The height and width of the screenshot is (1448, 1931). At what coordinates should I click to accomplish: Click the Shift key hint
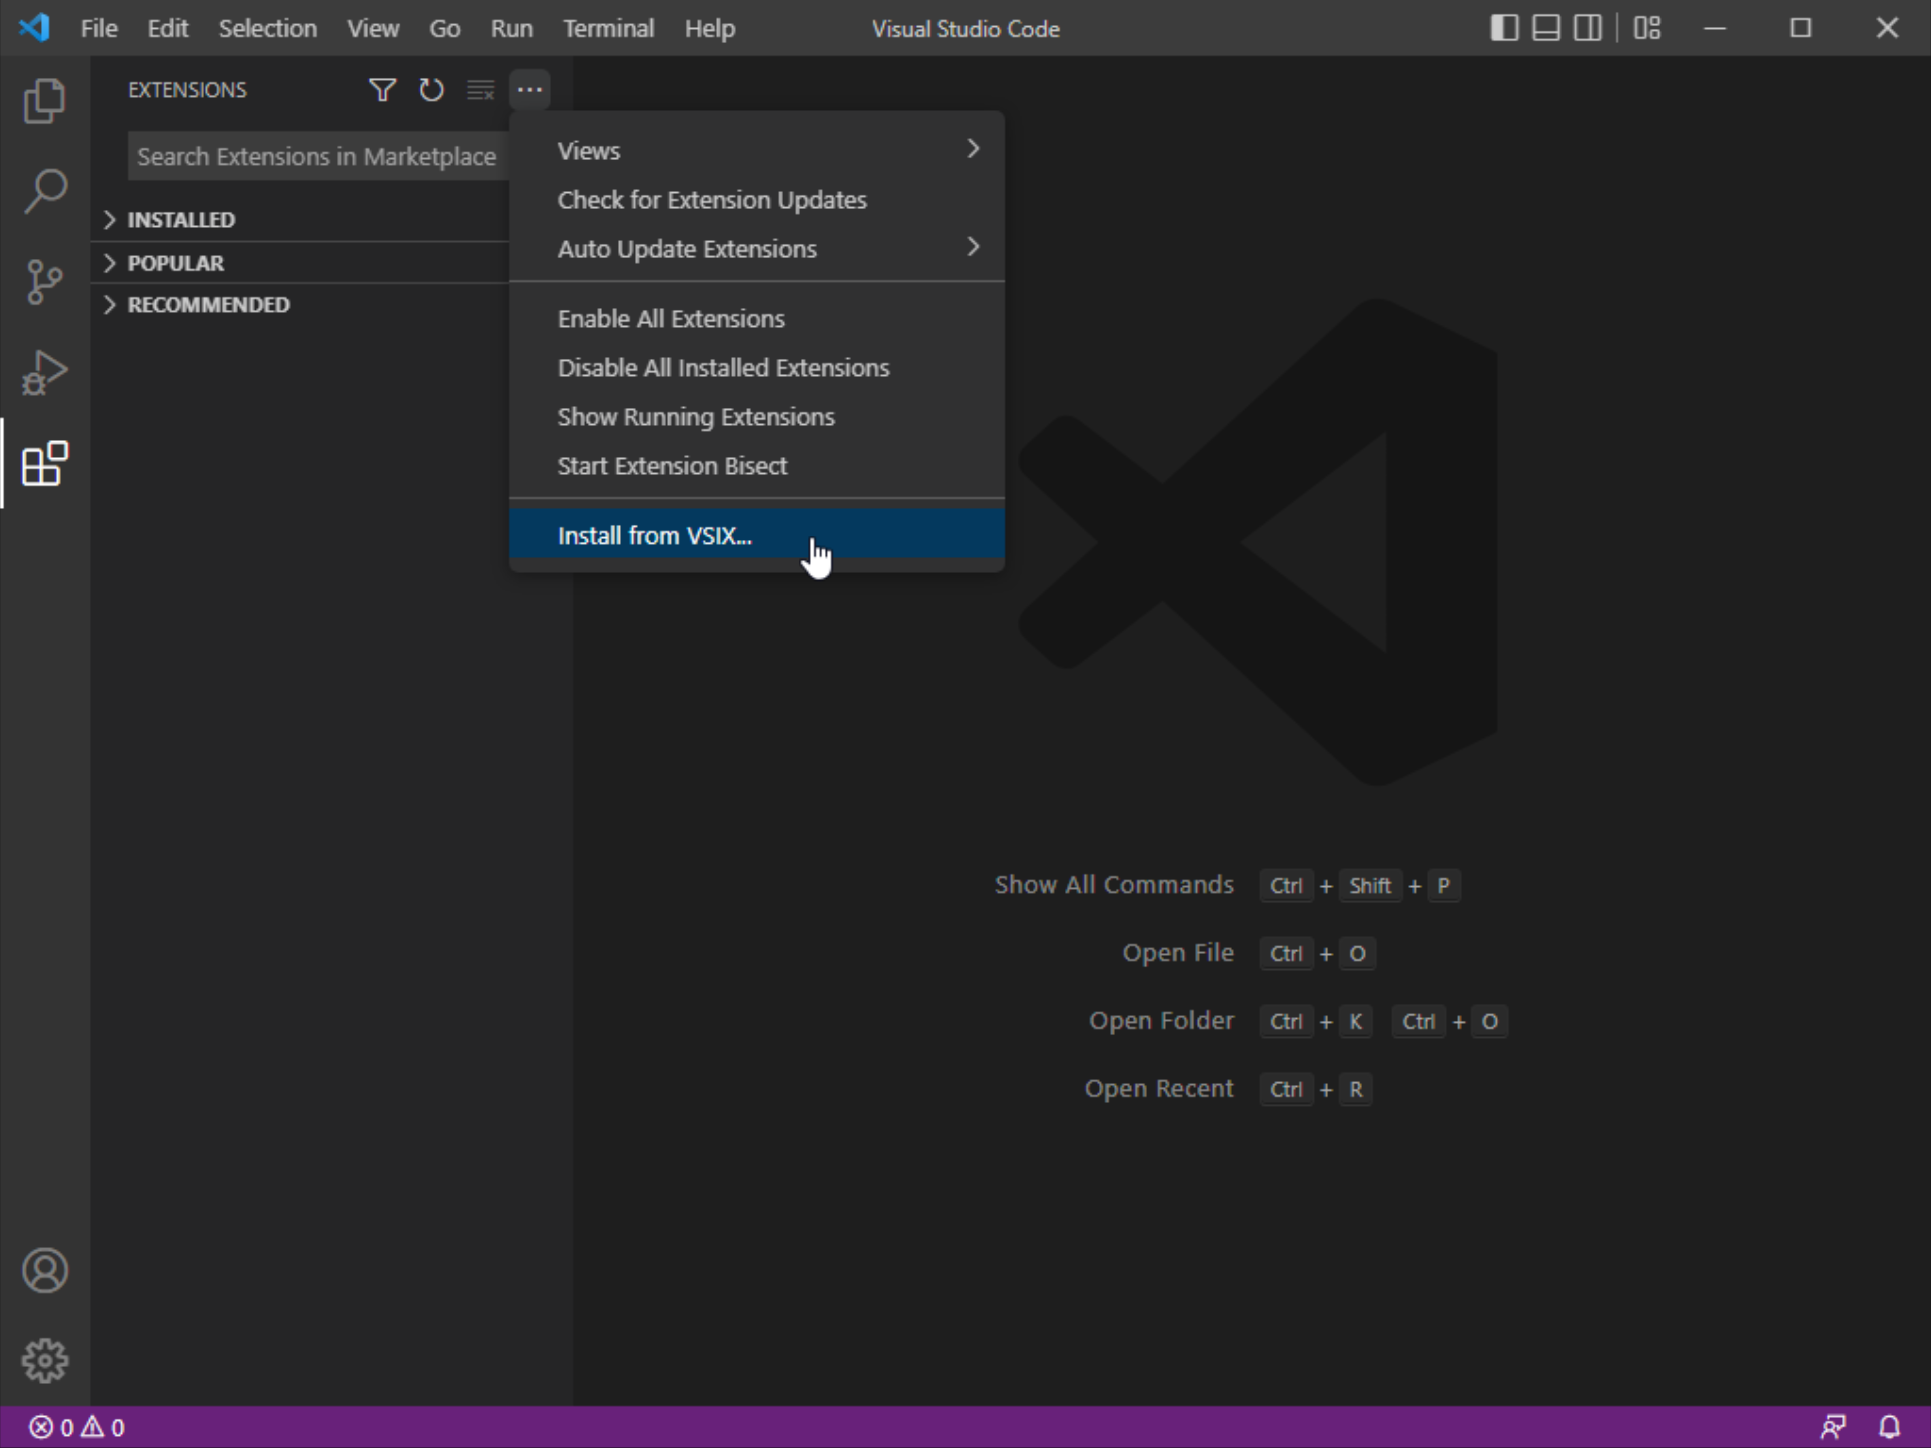(1370, 885)
